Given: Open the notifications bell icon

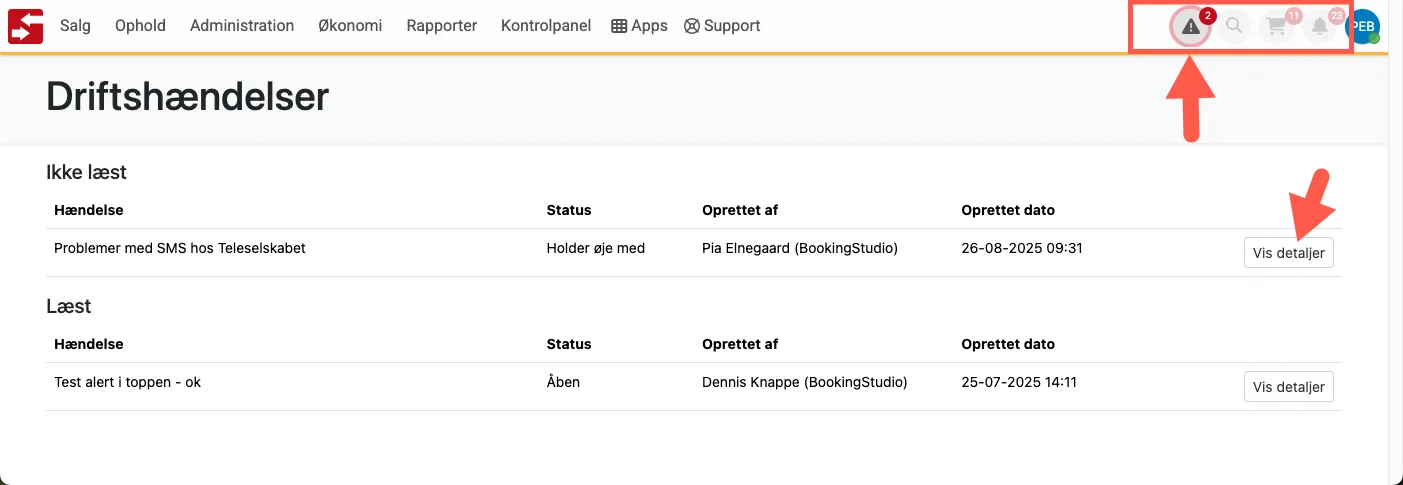Looking at the screenshot, I should [1320, 27].
